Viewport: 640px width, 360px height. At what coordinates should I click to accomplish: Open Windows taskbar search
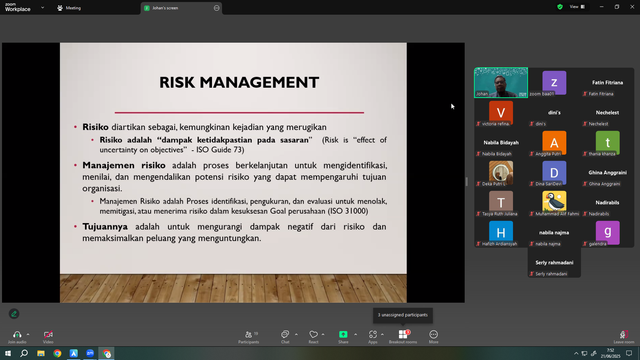point(24,353)
